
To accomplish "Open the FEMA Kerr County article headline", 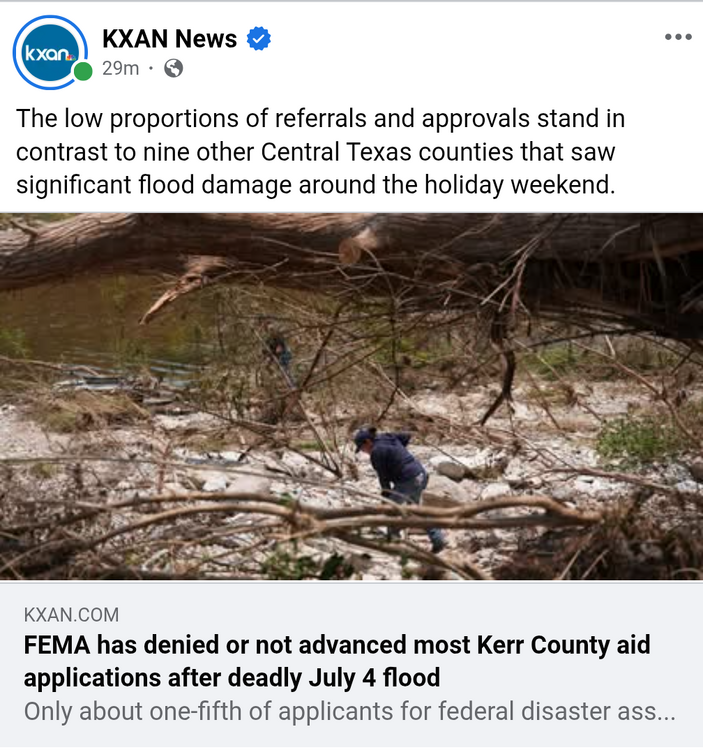I will (x=337, y=661).
